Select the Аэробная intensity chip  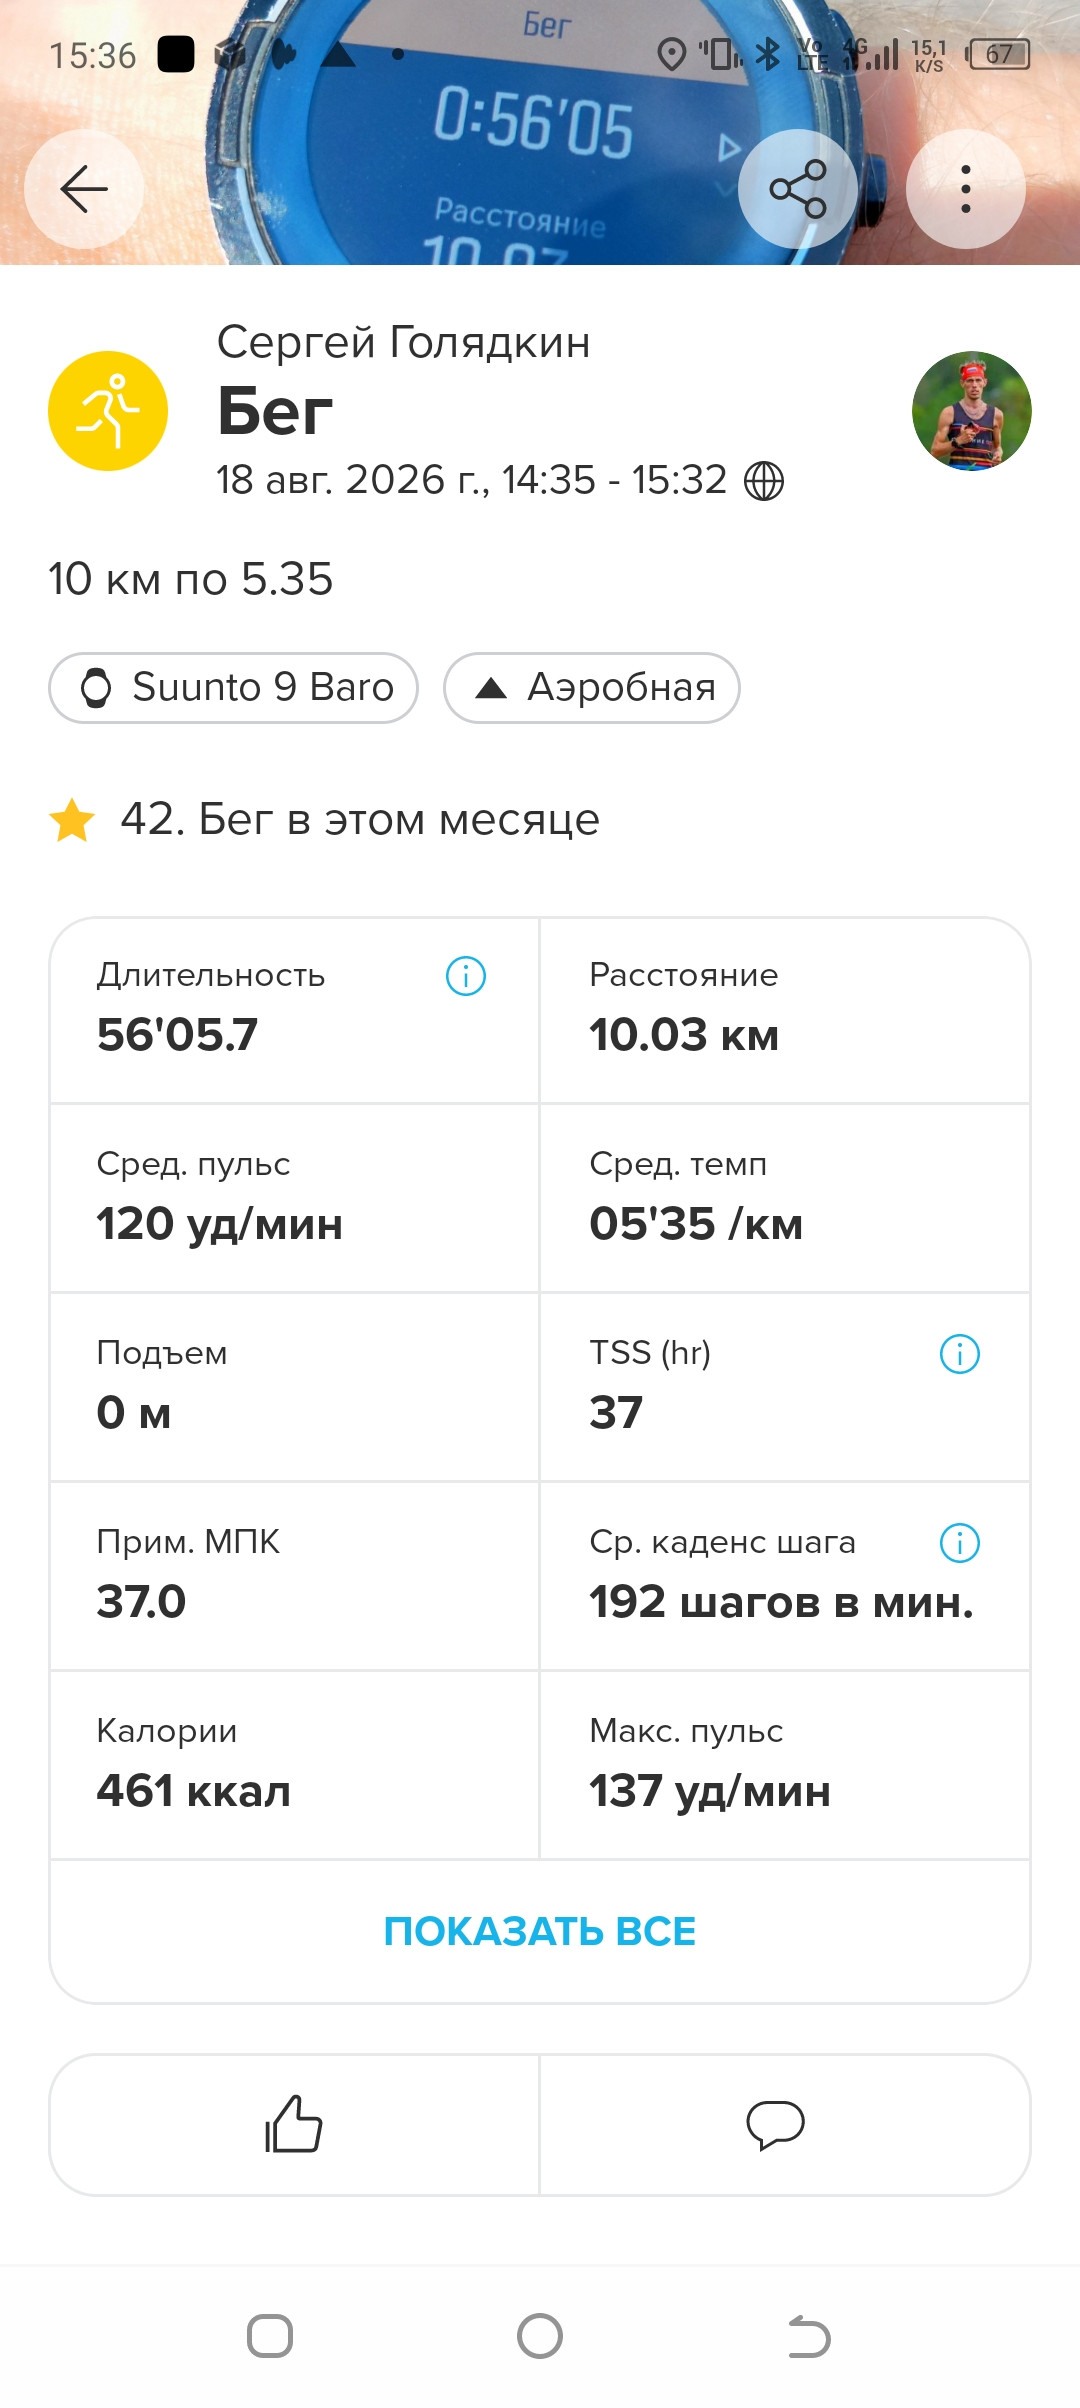[x=592, y=688]
